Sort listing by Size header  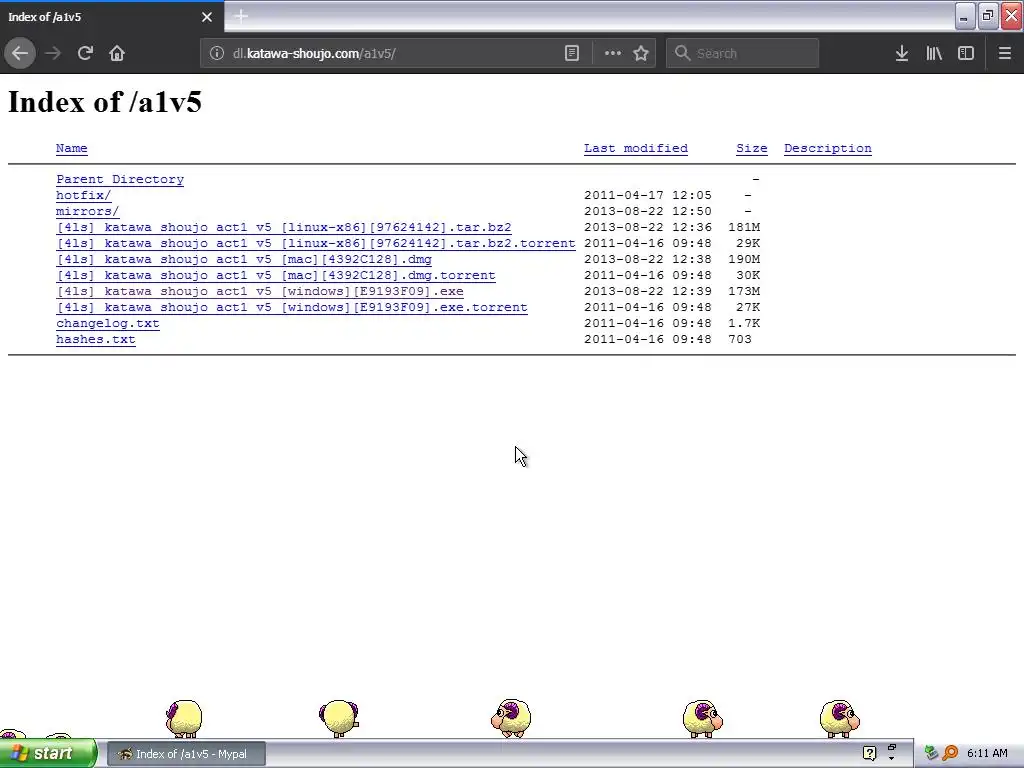coord(752,148)
